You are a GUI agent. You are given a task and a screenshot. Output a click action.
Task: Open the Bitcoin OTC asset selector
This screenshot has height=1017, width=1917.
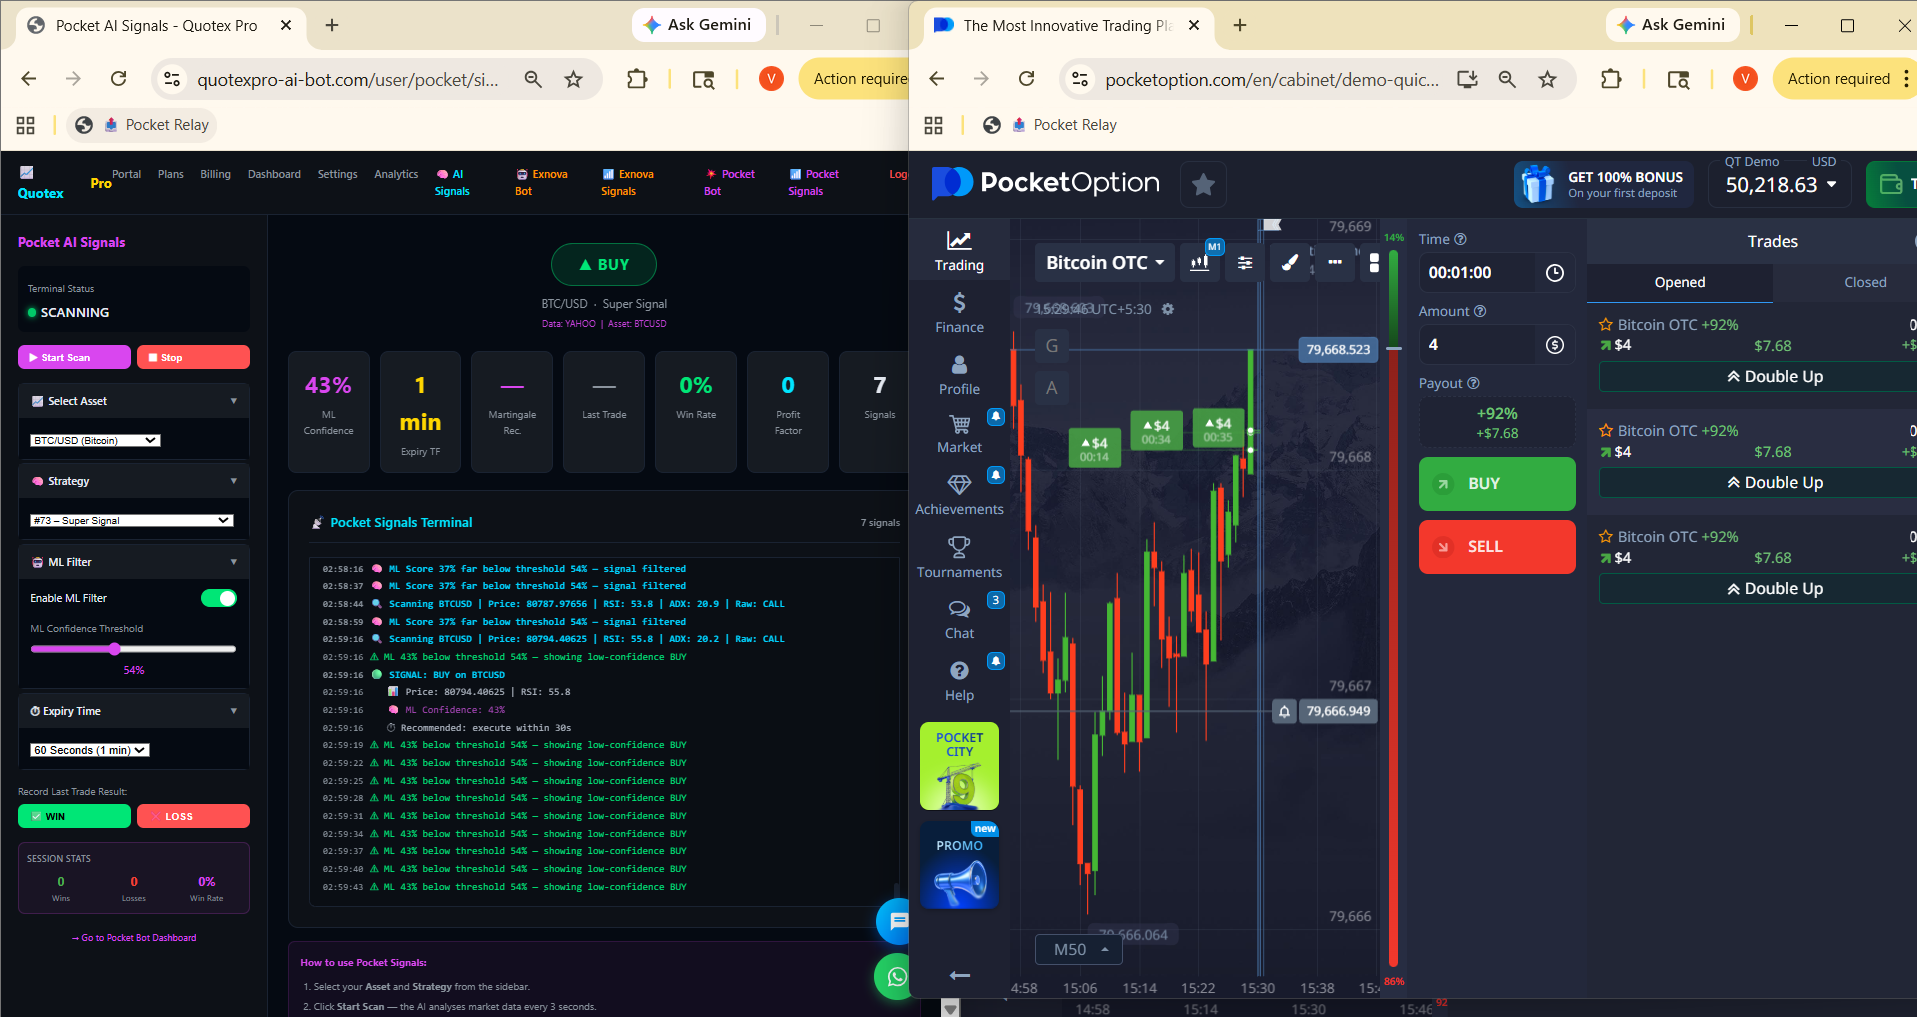pyautogui.click(x=1104, y=262)
